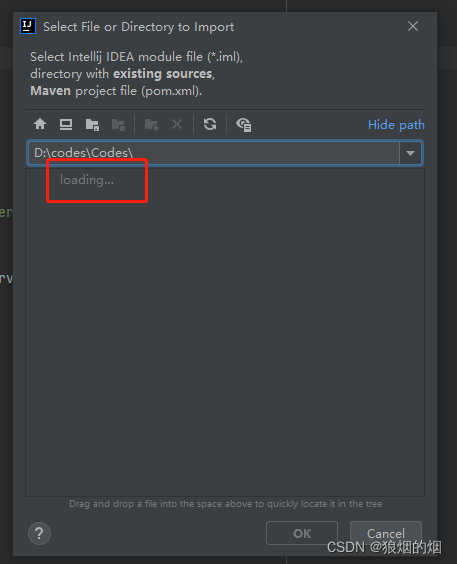Click the OK button

(x=302, y=533)
